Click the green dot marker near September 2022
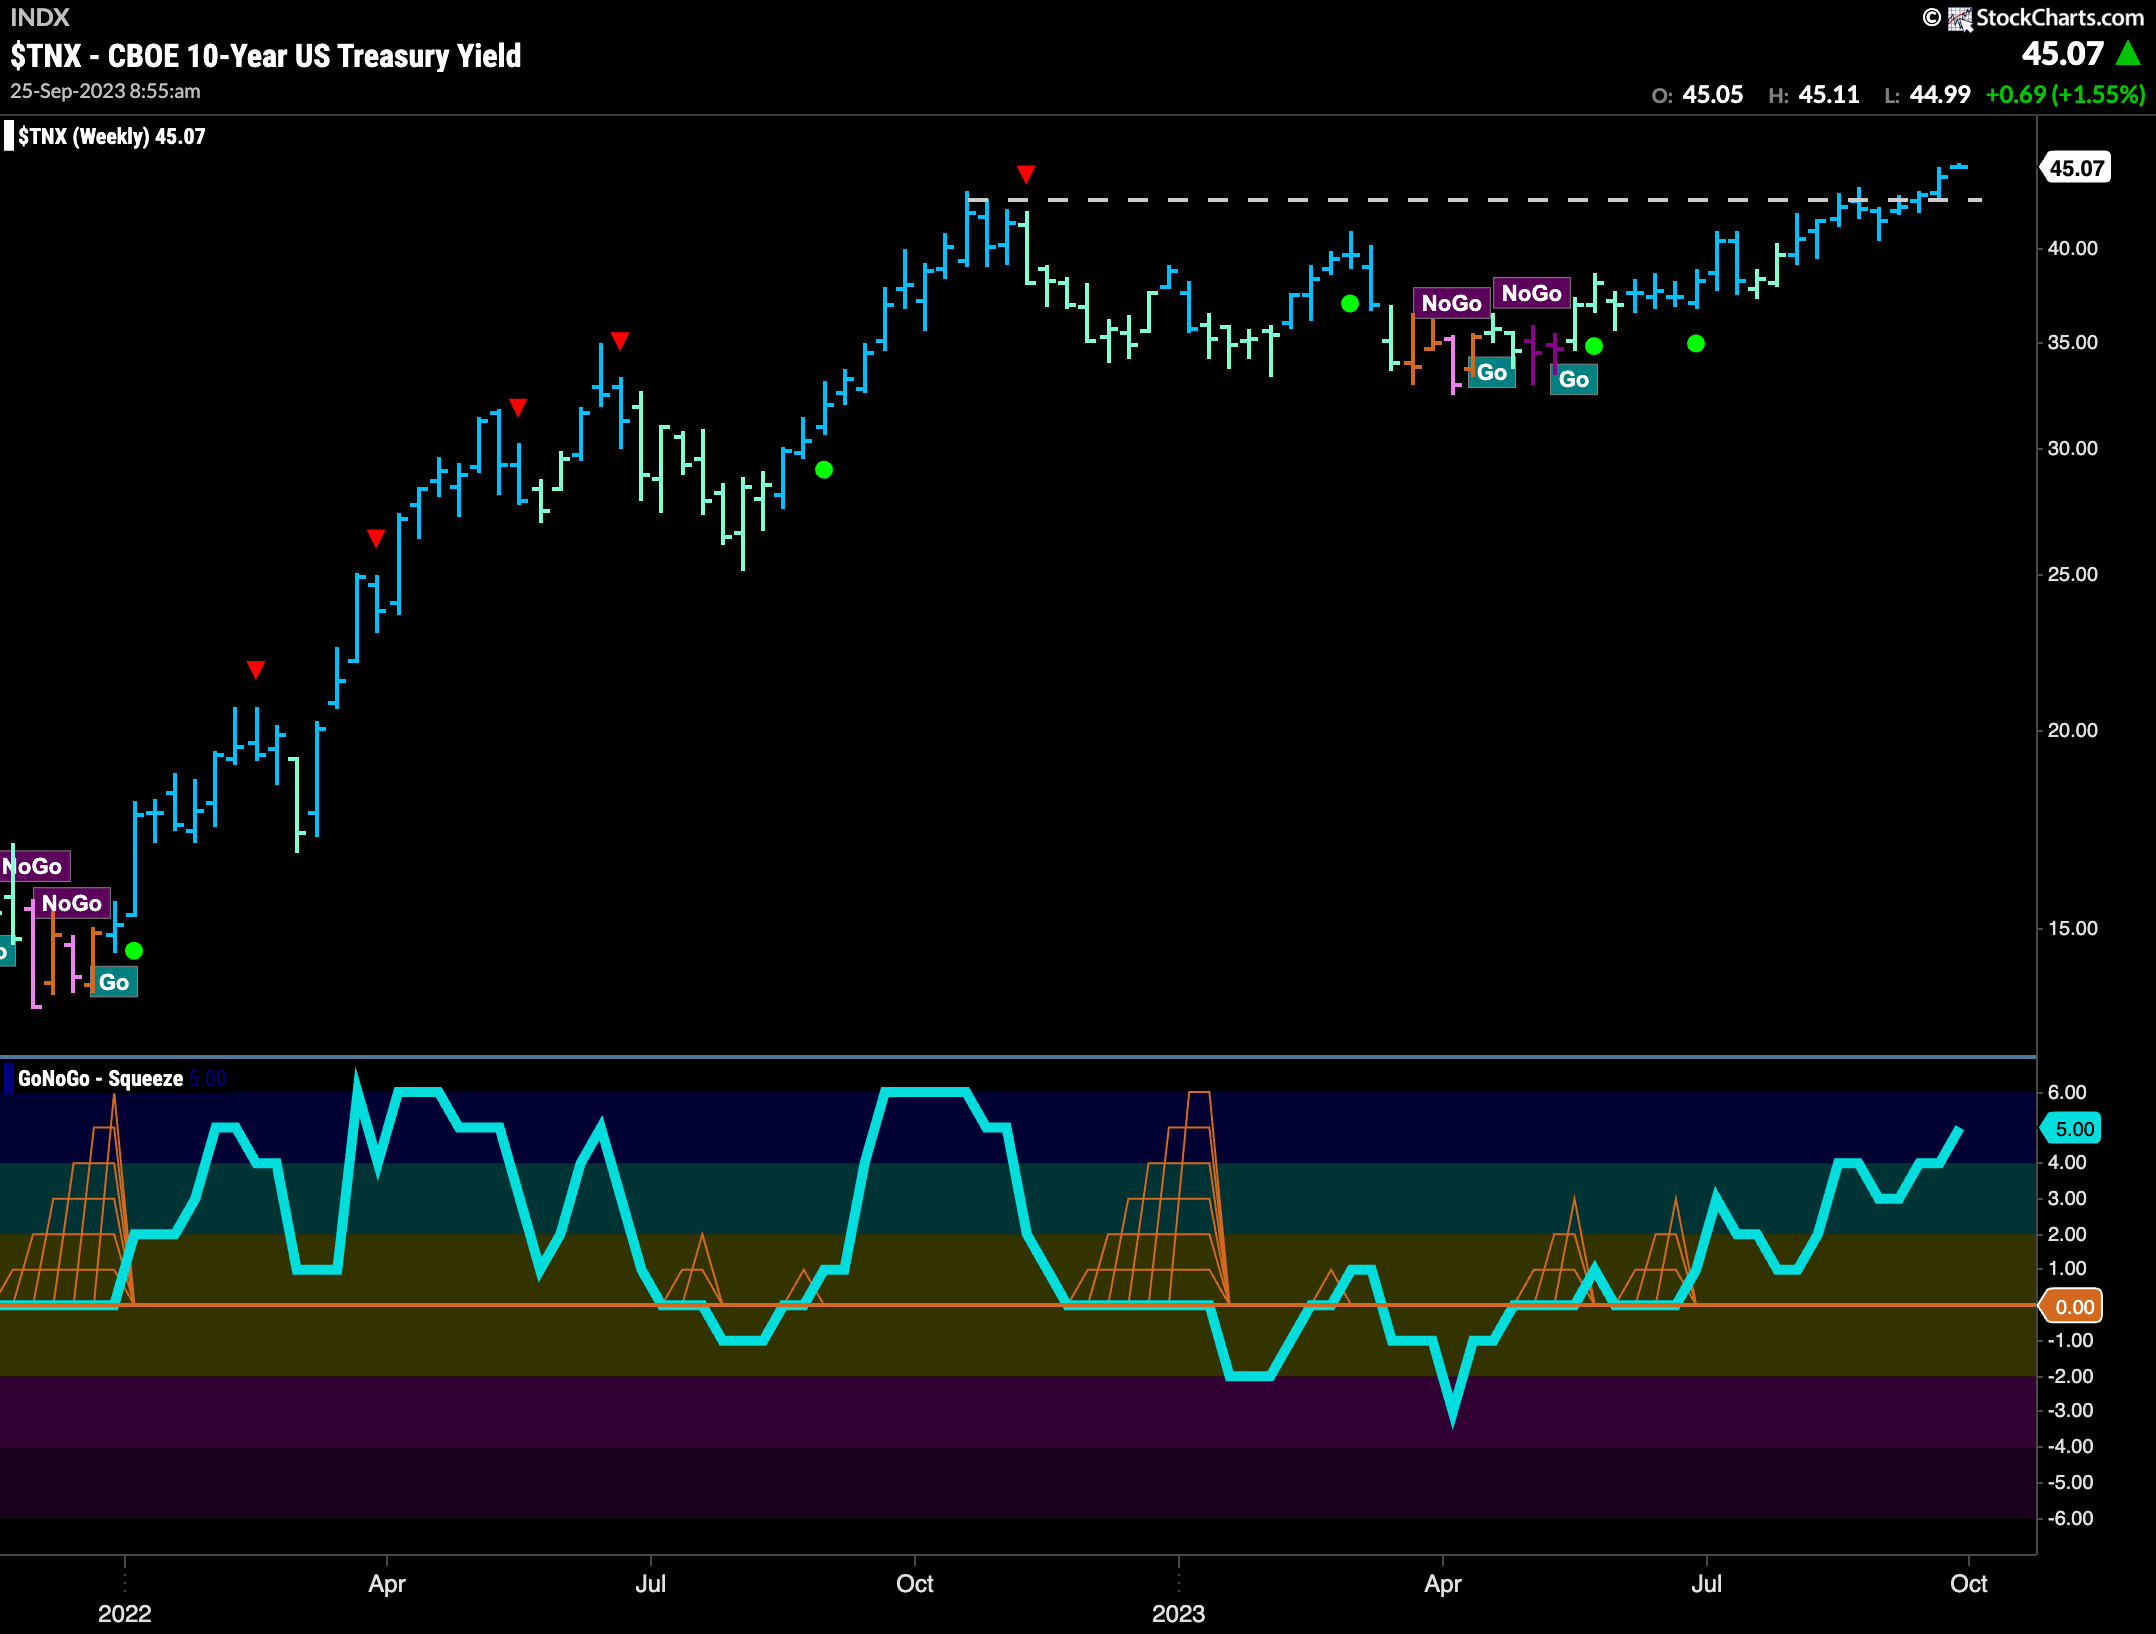The image size is (2156, 1634). tap(823, 470)
